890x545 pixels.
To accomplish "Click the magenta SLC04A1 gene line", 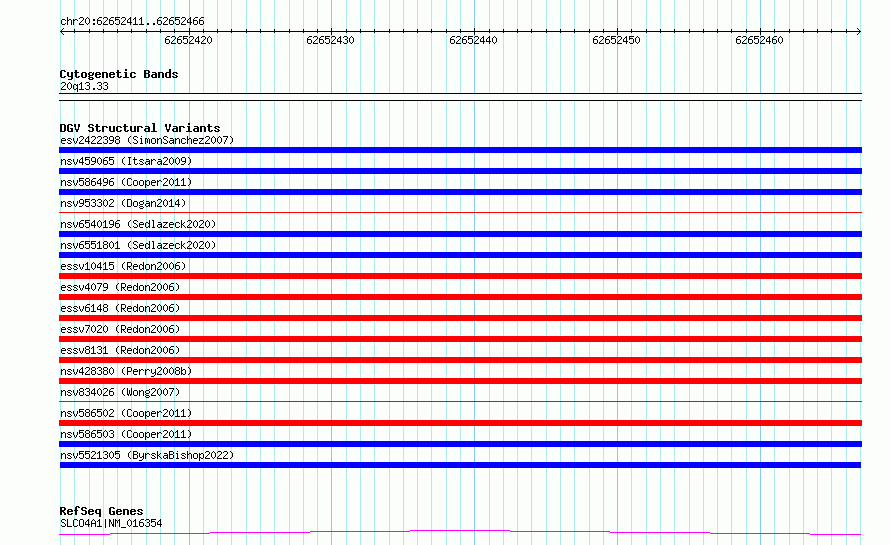I will pyautogui.click(x=460, y=532).
